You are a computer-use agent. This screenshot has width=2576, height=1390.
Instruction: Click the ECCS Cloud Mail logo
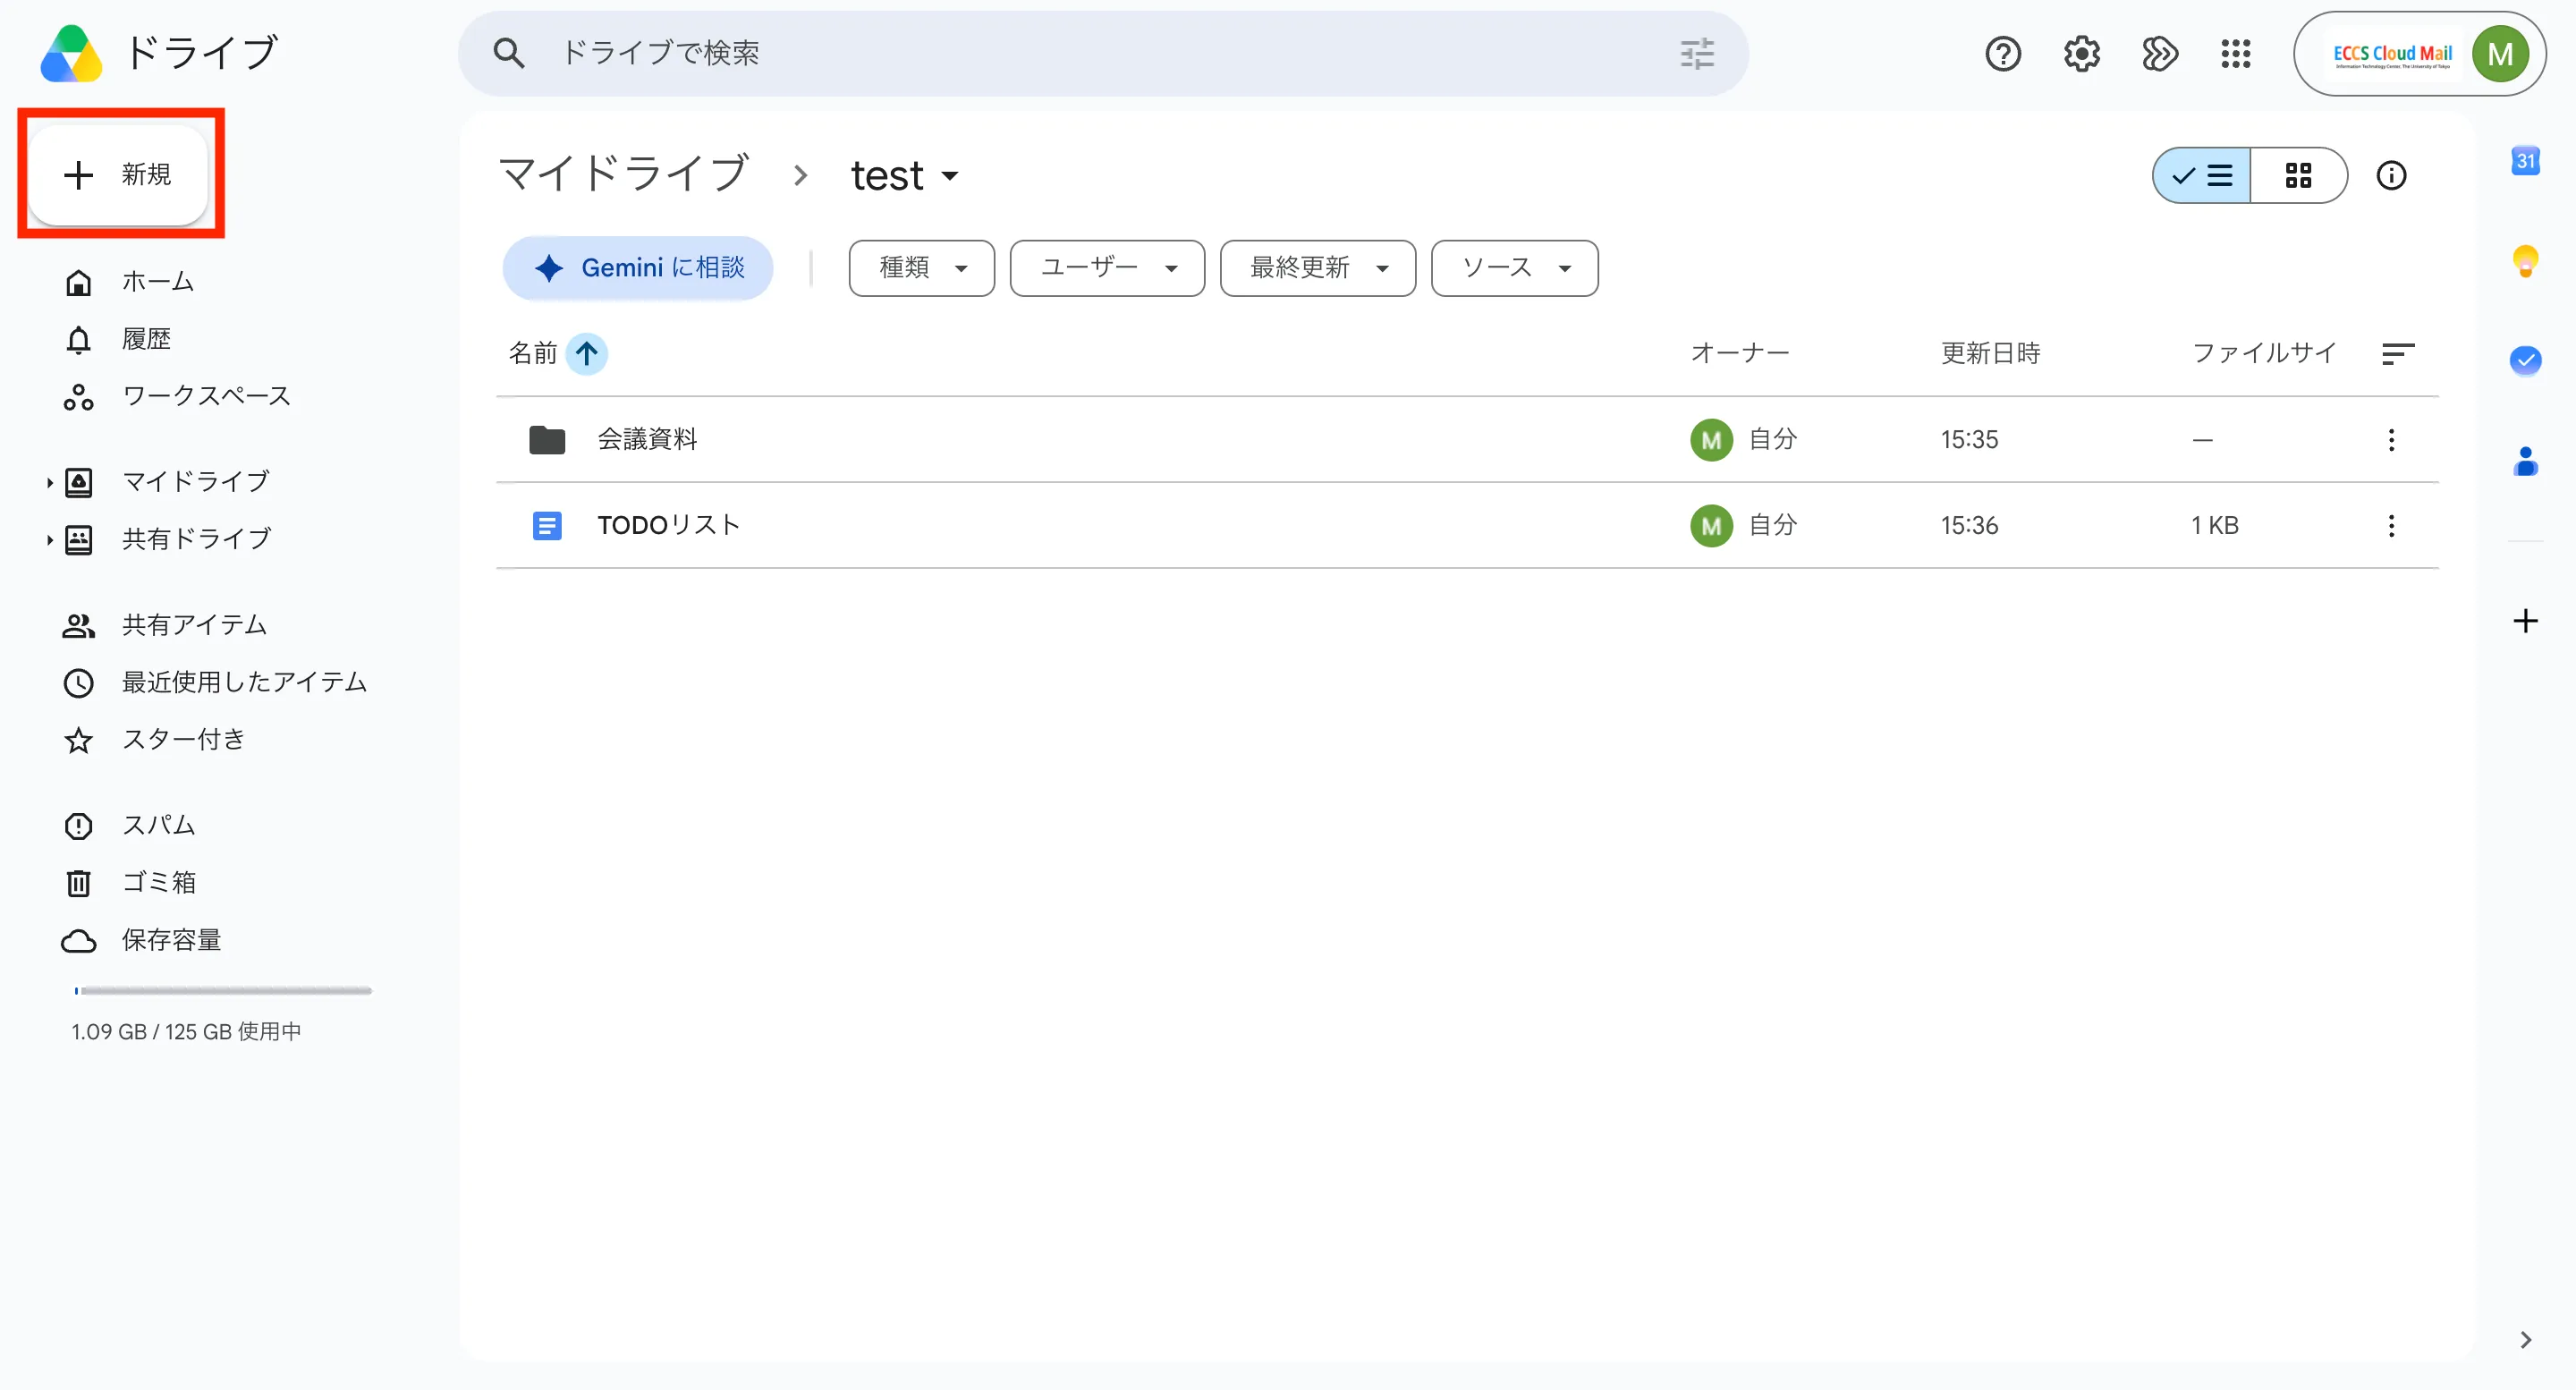2392,54
